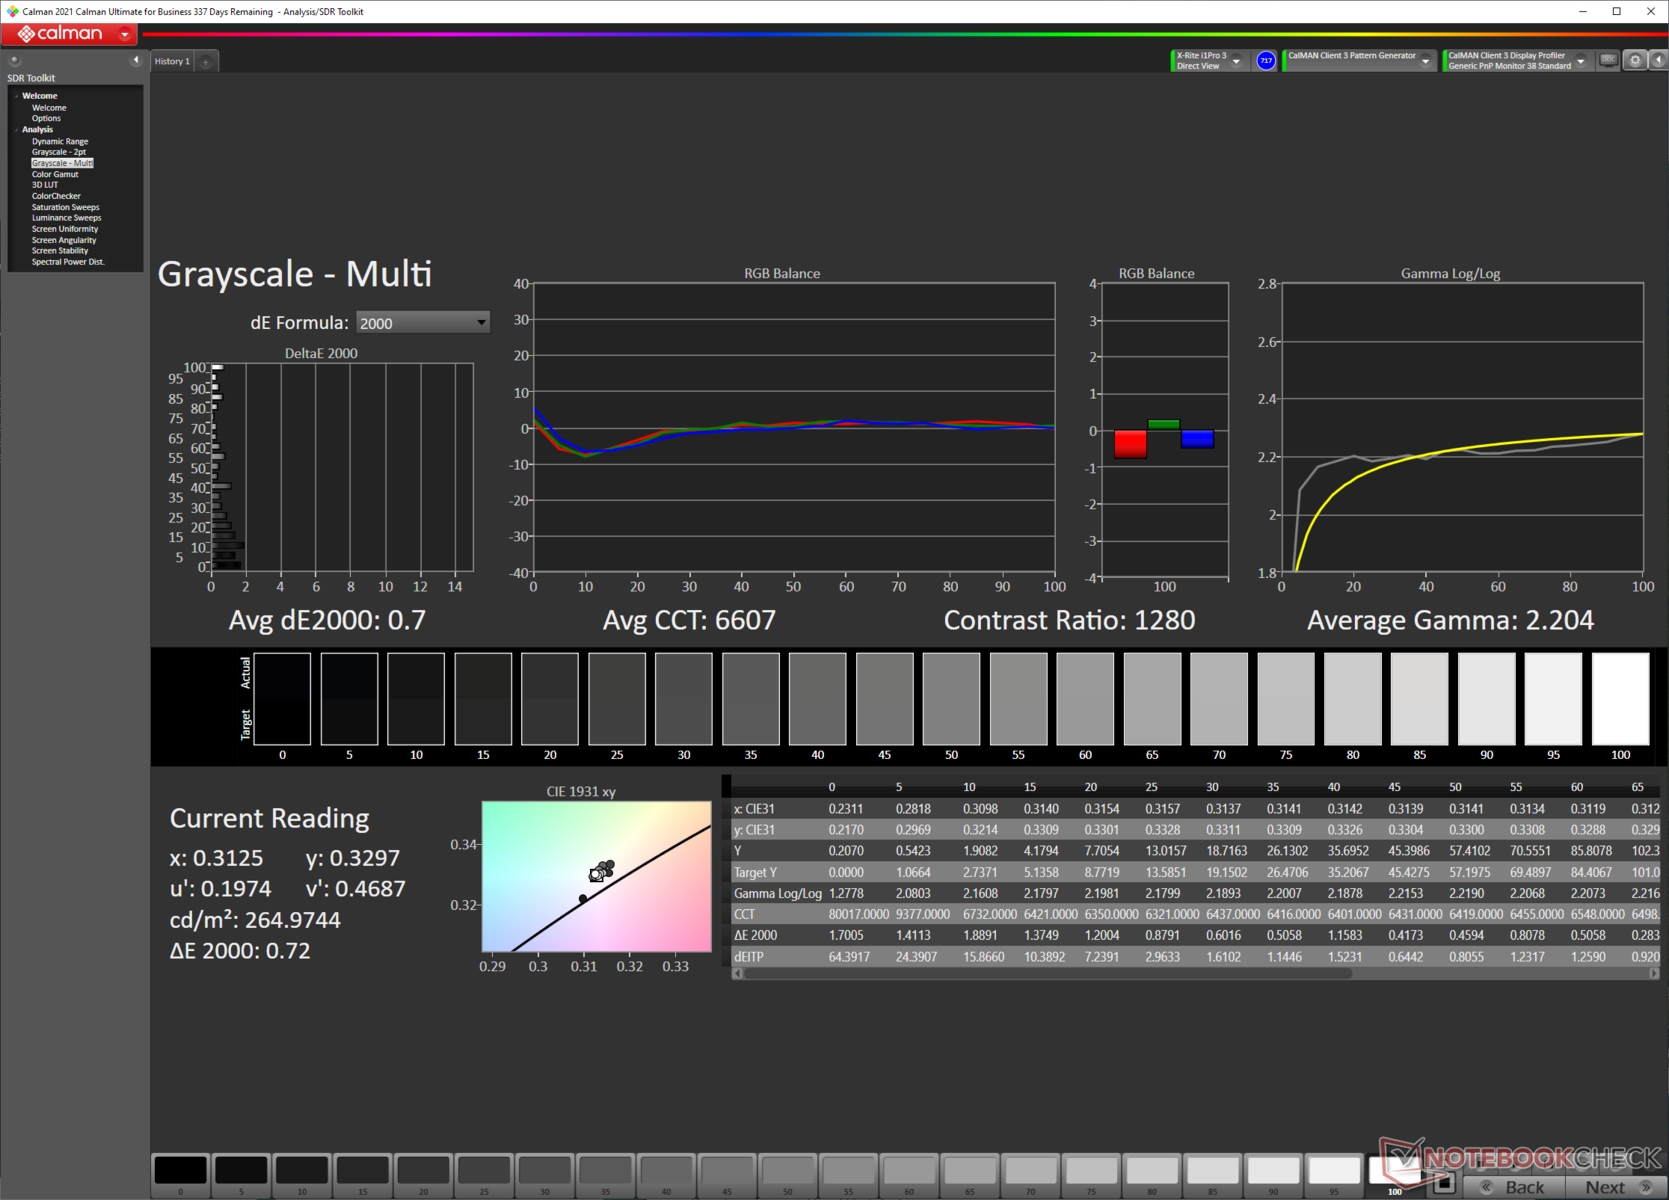Screen dimensions: 1669x1200
Task: Select Color Gamut in the workflow list
Action: tap(55, 174)
